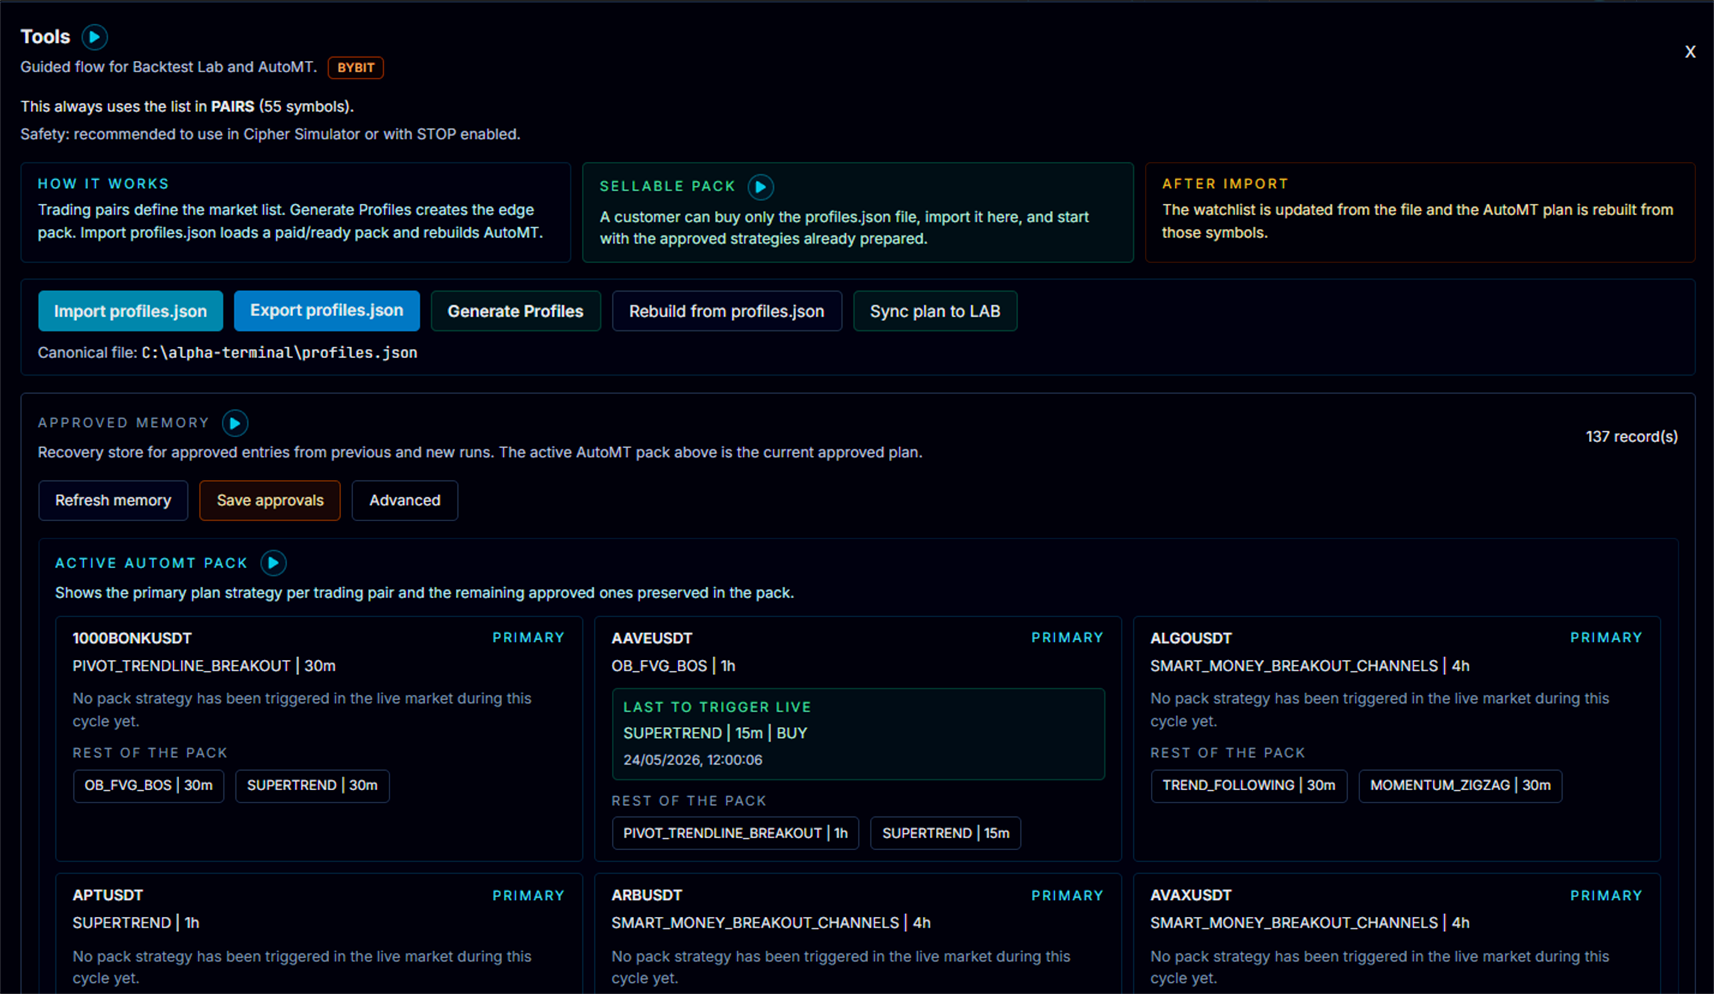This screenshot has height=994, width=1714.
Task: Click Generate Profiles button
Action: click(x=515, y=311)
